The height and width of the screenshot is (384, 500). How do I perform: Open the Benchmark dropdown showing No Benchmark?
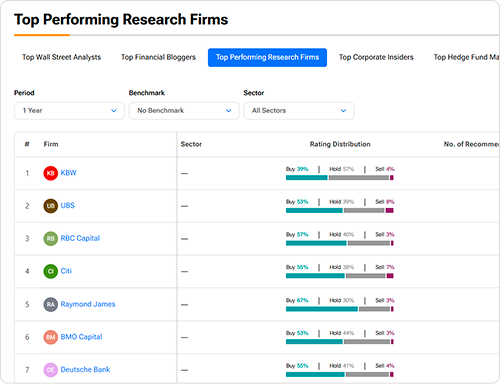(184, 111)
